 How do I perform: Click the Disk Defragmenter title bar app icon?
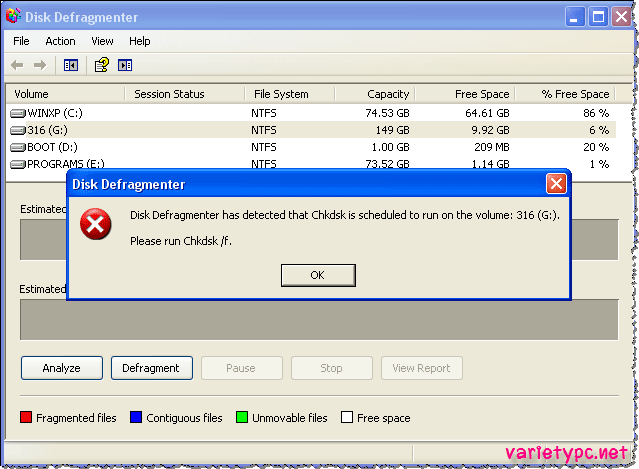click(x=13, y=16)
